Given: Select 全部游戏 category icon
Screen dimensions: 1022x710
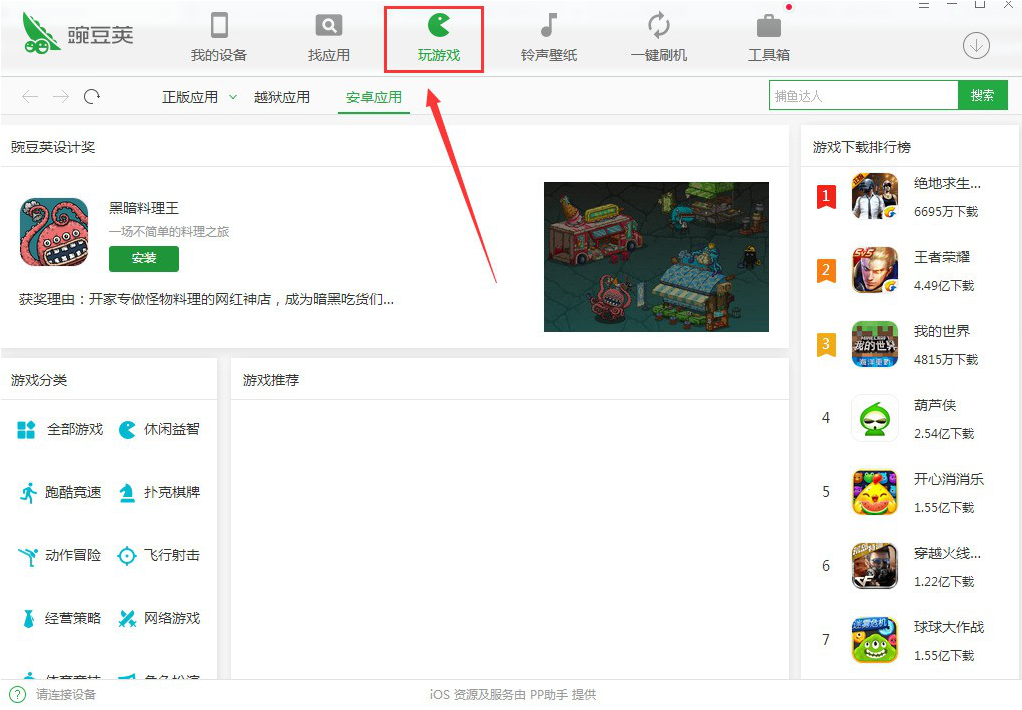Looking at the screenshot, I should [26, 430].
